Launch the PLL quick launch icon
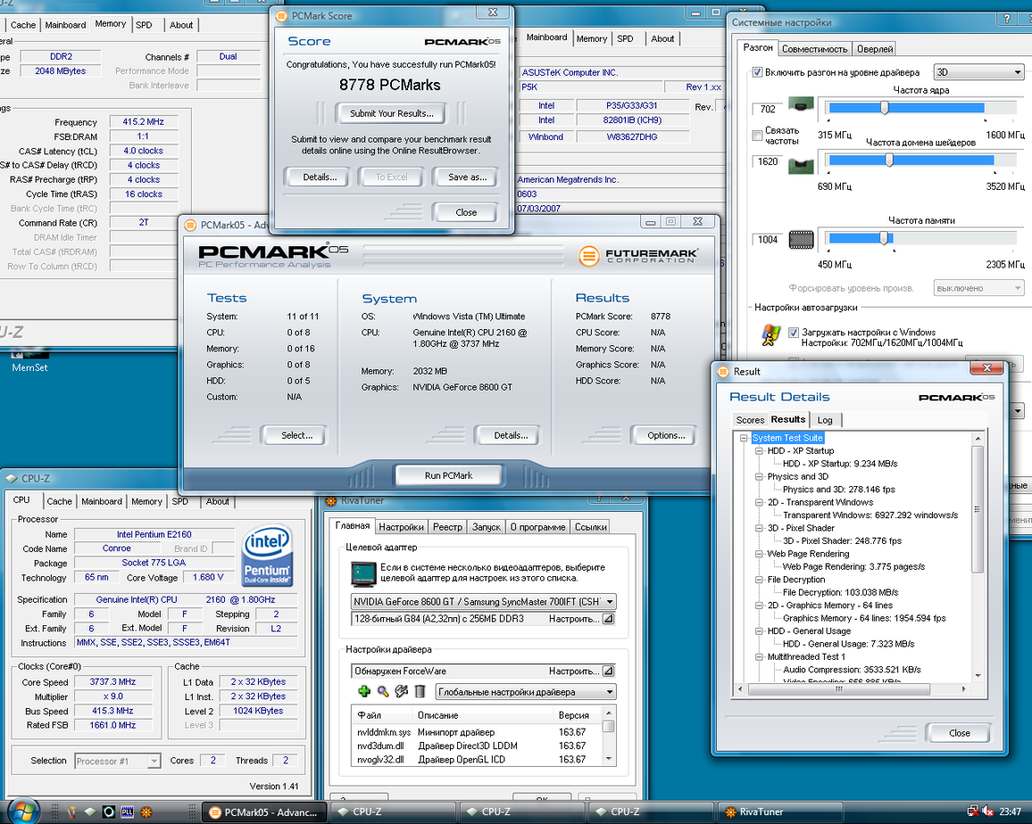 click(x=127, y=812)
